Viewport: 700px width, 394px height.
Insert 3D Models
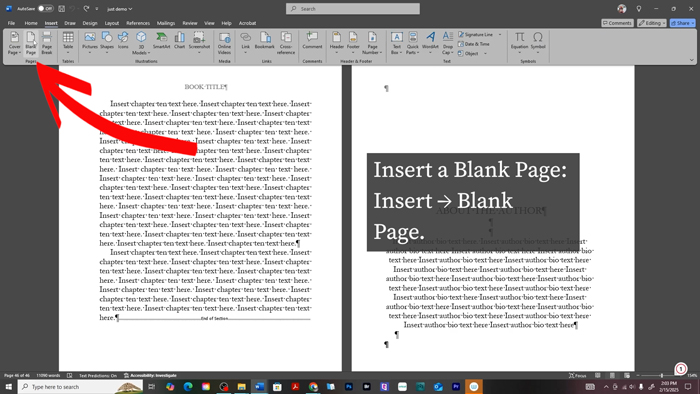click(x=141, y=43)
